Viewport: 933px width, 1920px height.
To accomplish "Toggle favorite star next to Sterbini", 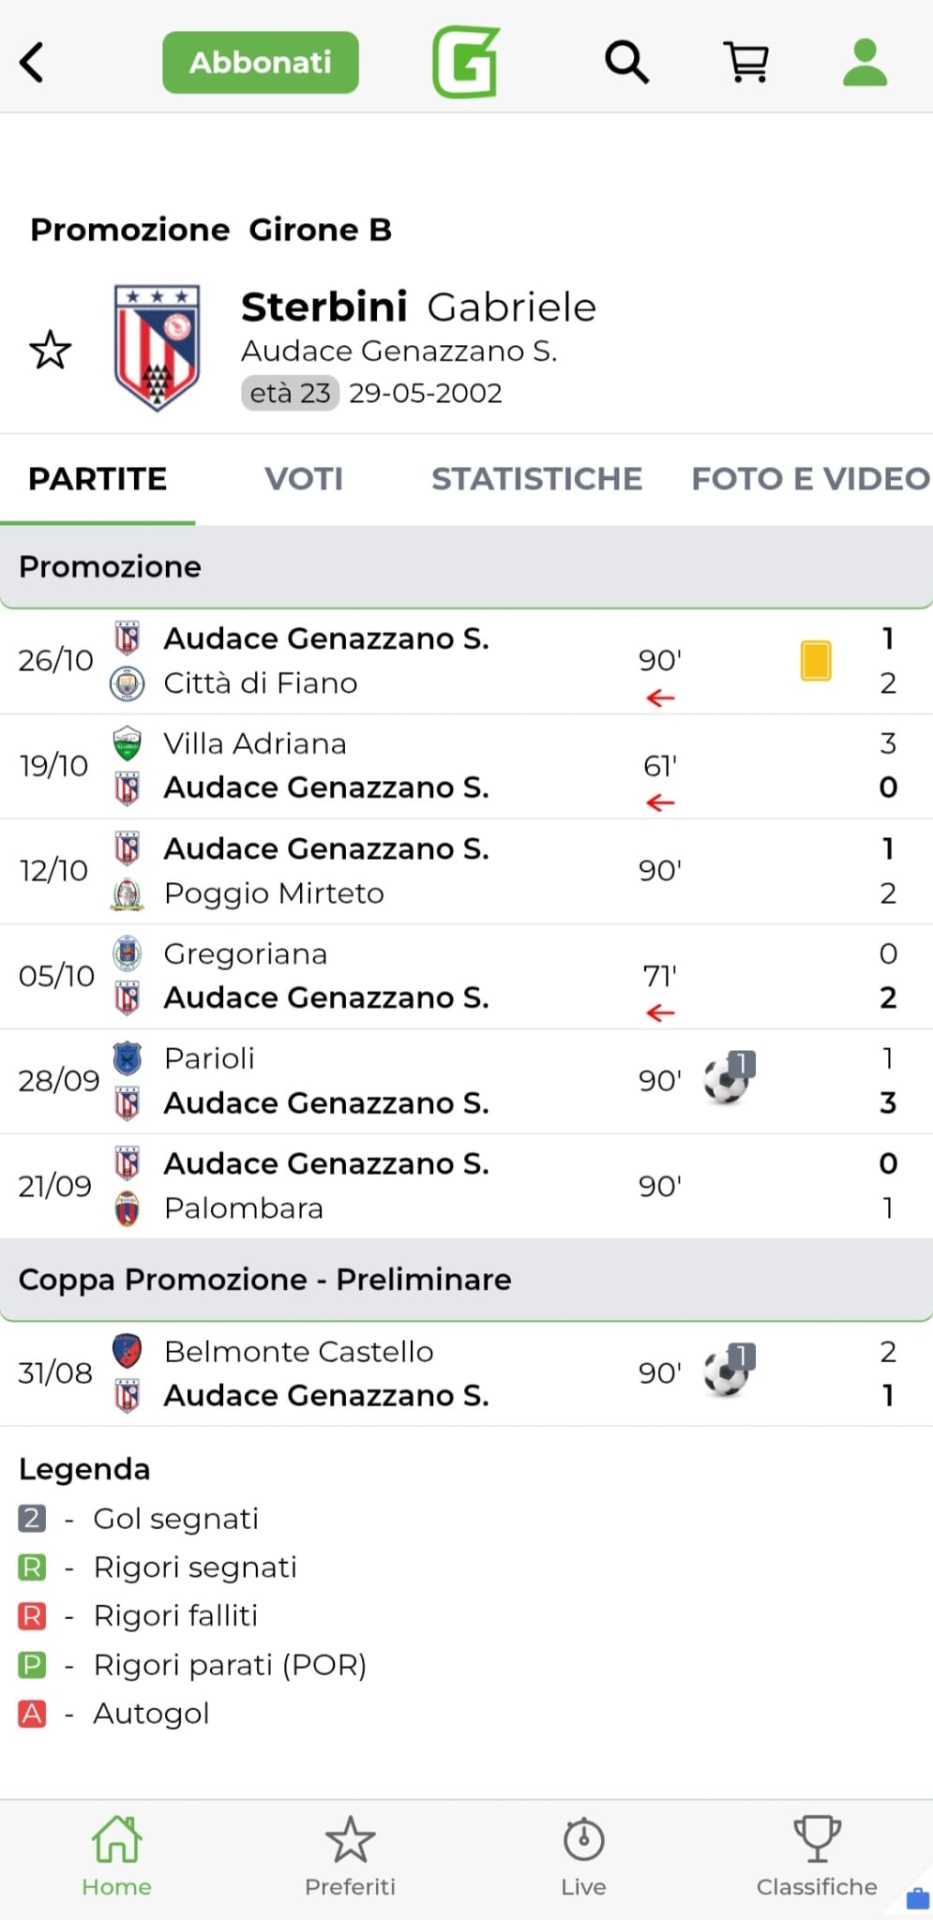I will coord(50,350).
